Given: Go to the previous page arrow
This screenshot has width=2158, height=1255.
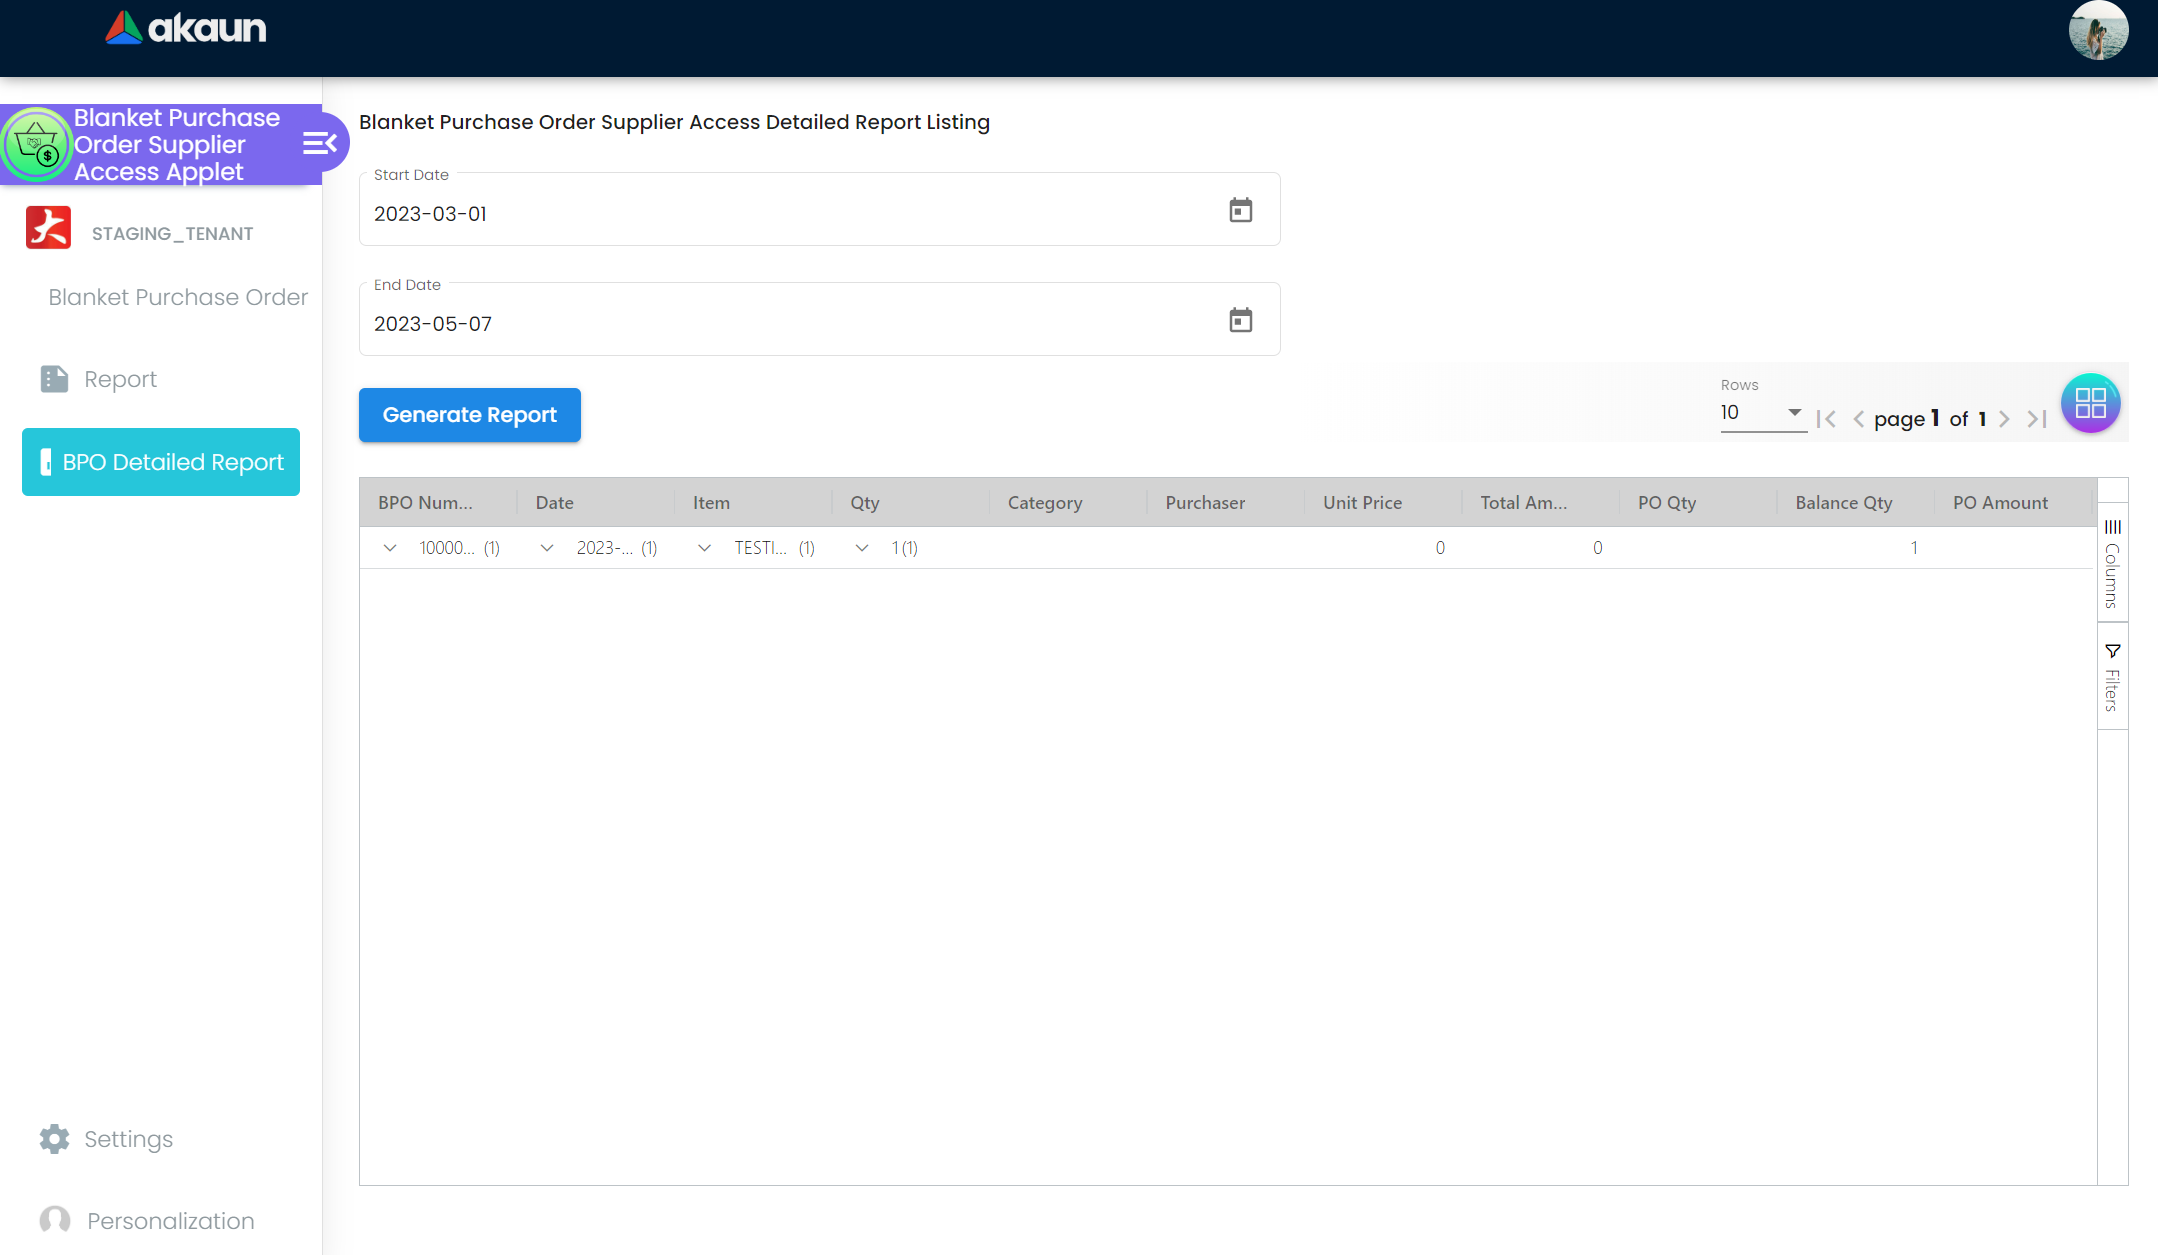Looking at the screenshot, I should tap(1859, 419).
